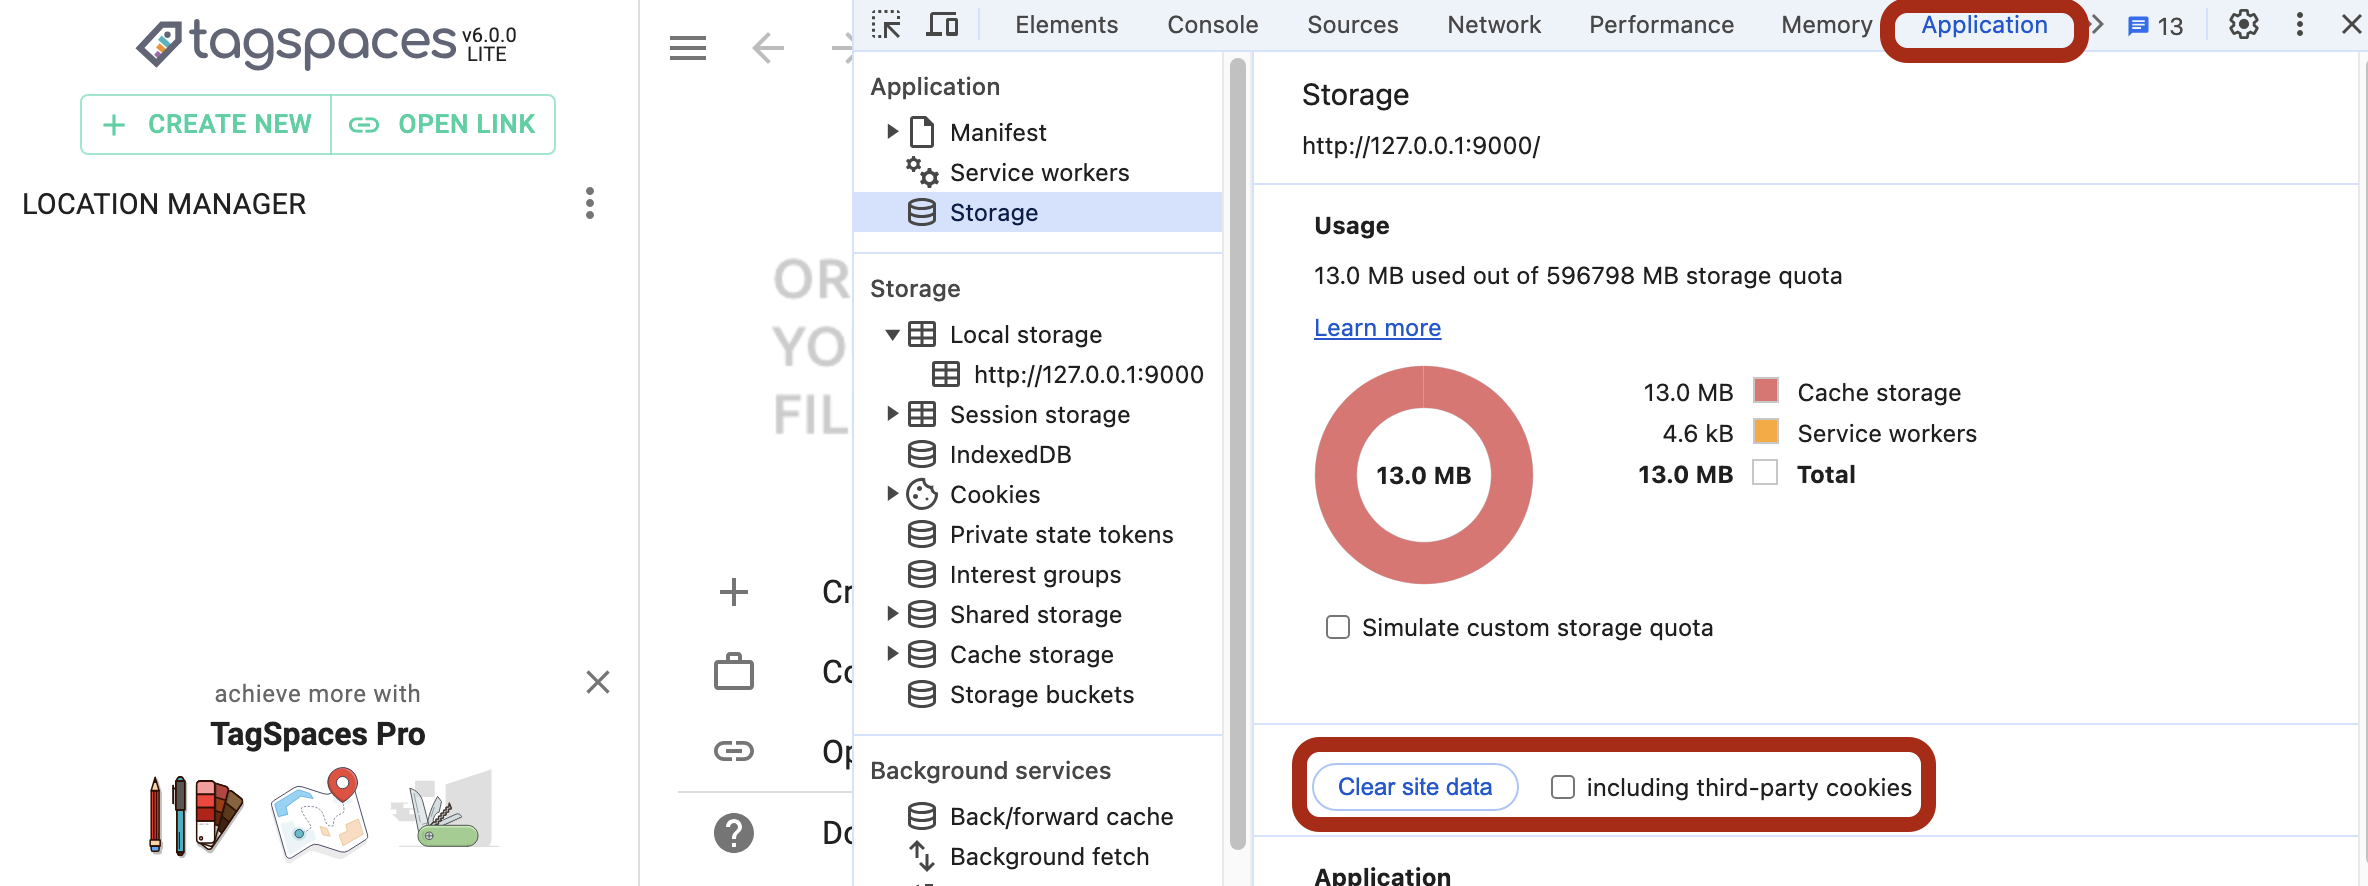Toggle the device toolbar icon
The image size is (2368, 886).
tap(942, 24)
